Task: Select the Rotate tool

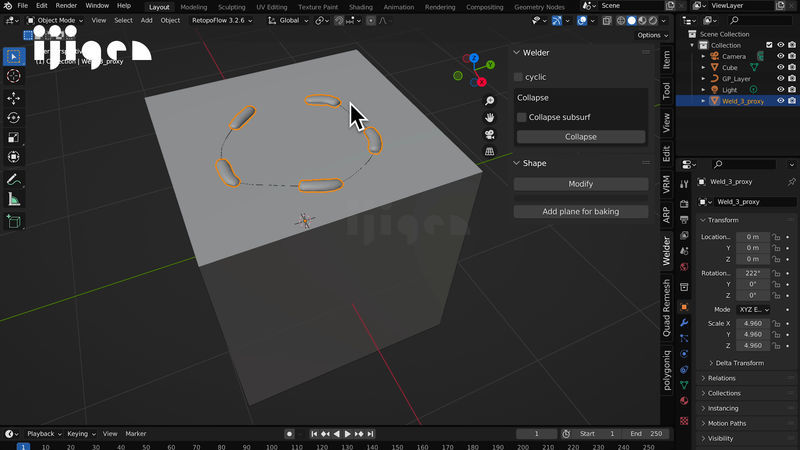Action: coord(14,118)
